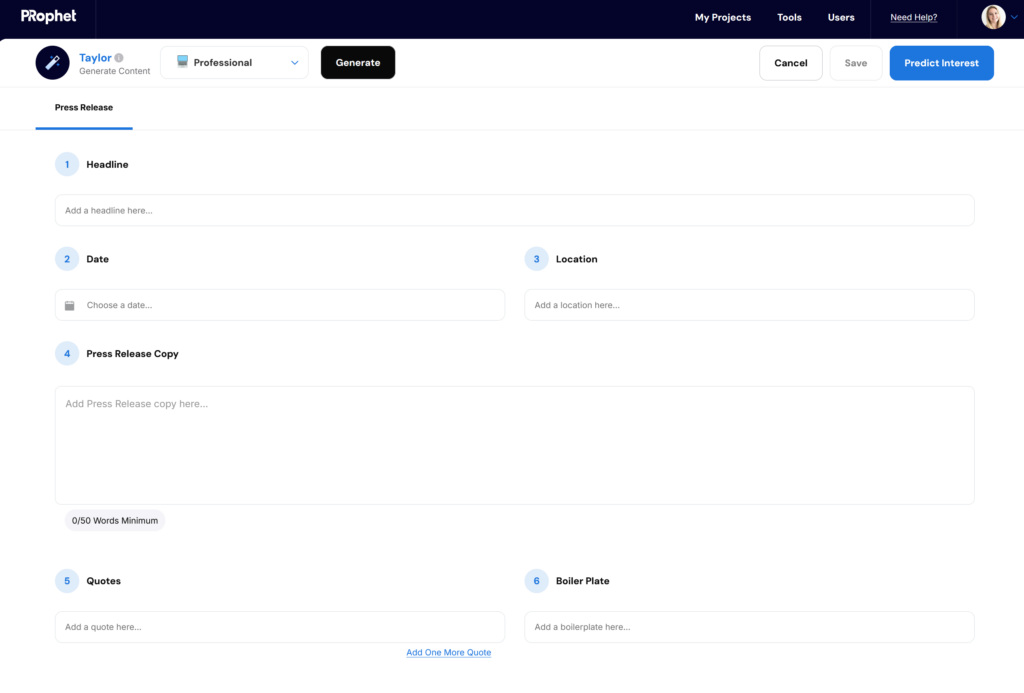
Task: Expand the profile menu chevron
Action: click(1014, 18)
